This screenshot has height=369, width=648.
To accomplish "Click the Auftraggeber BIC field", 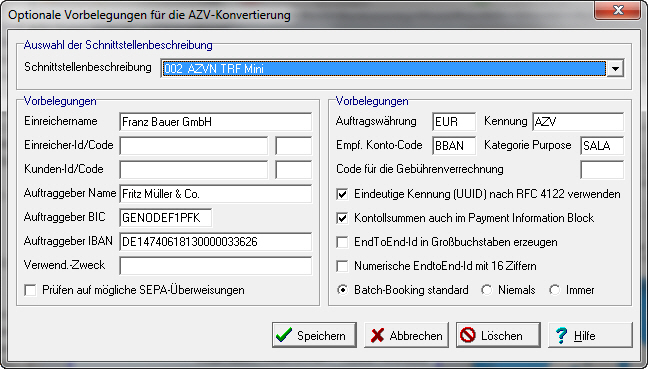I will pos(166,218).
